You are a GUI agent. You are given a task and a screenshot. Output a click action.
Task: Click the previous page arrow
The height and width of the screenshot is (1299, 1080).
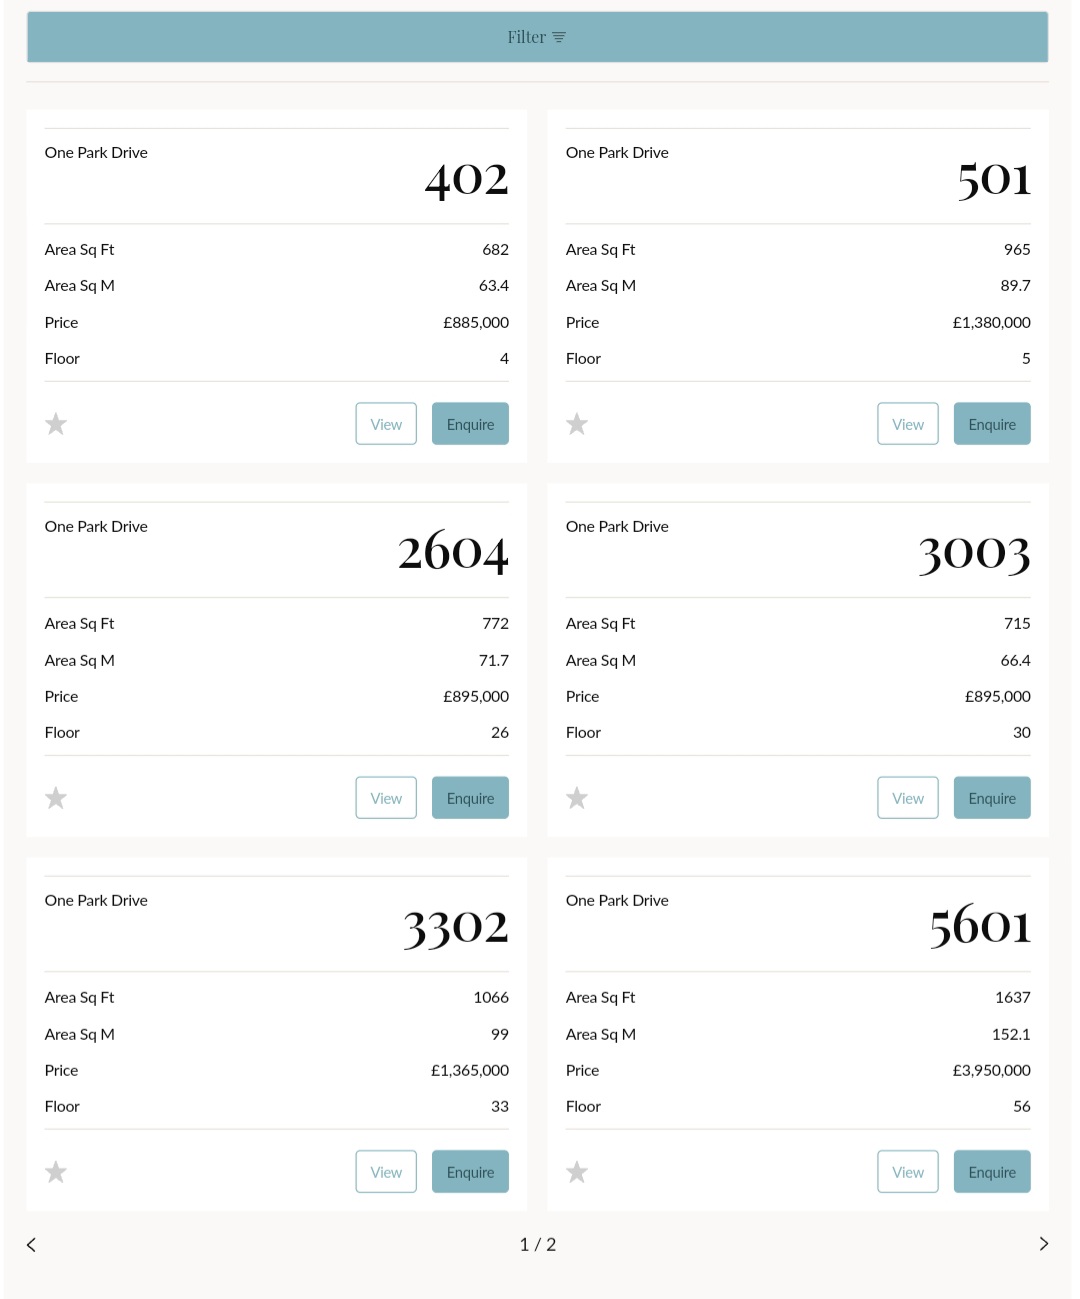[32, 1244]
